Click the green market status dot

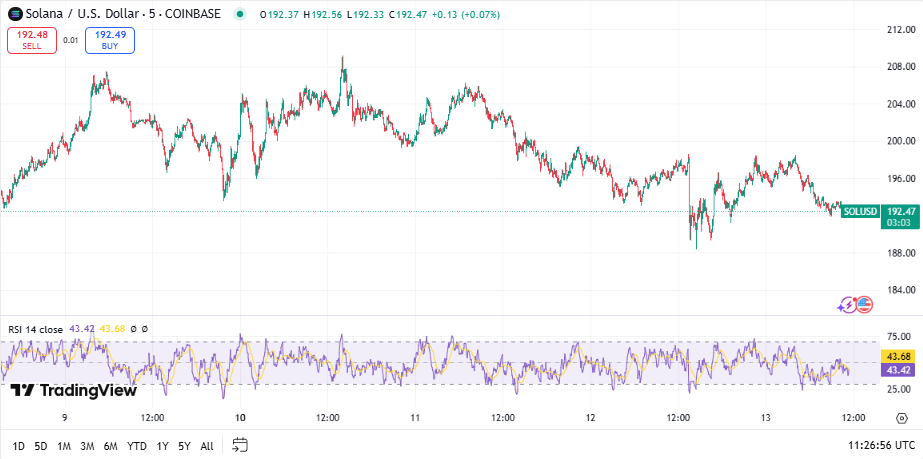point(240,14)
